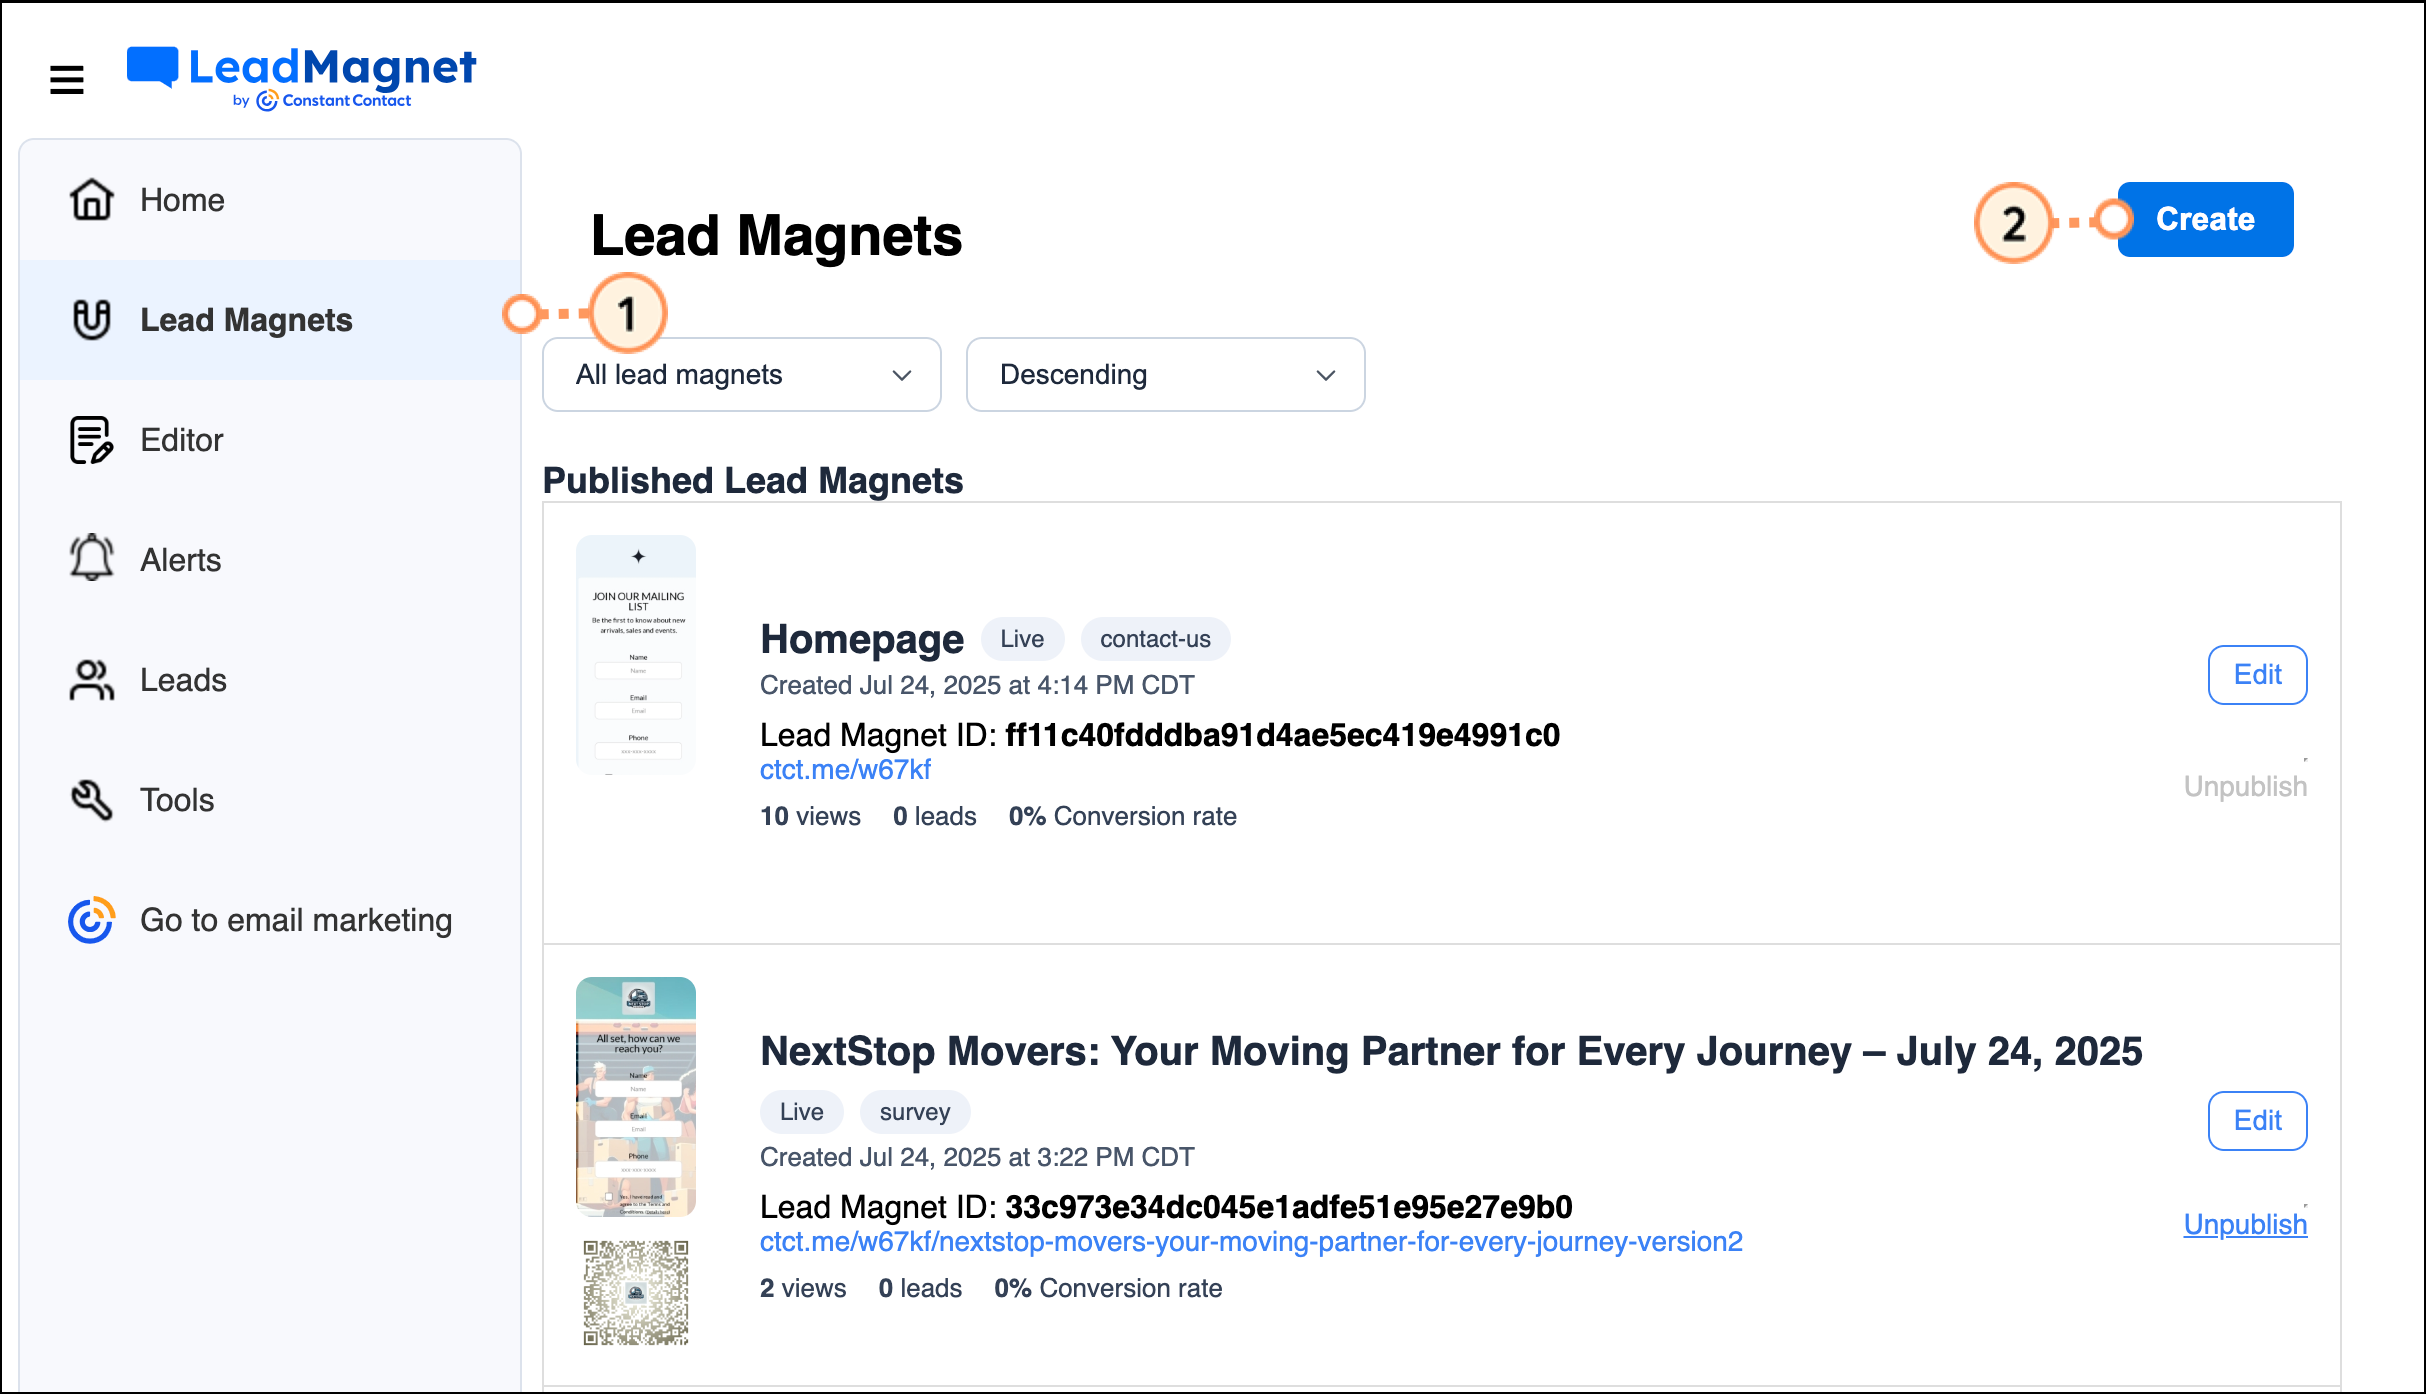Click Created Jul 24, 2025 at 4:14 PM
The height and width of the screenshot is (1394, 2426).
(x=977, y=685)
